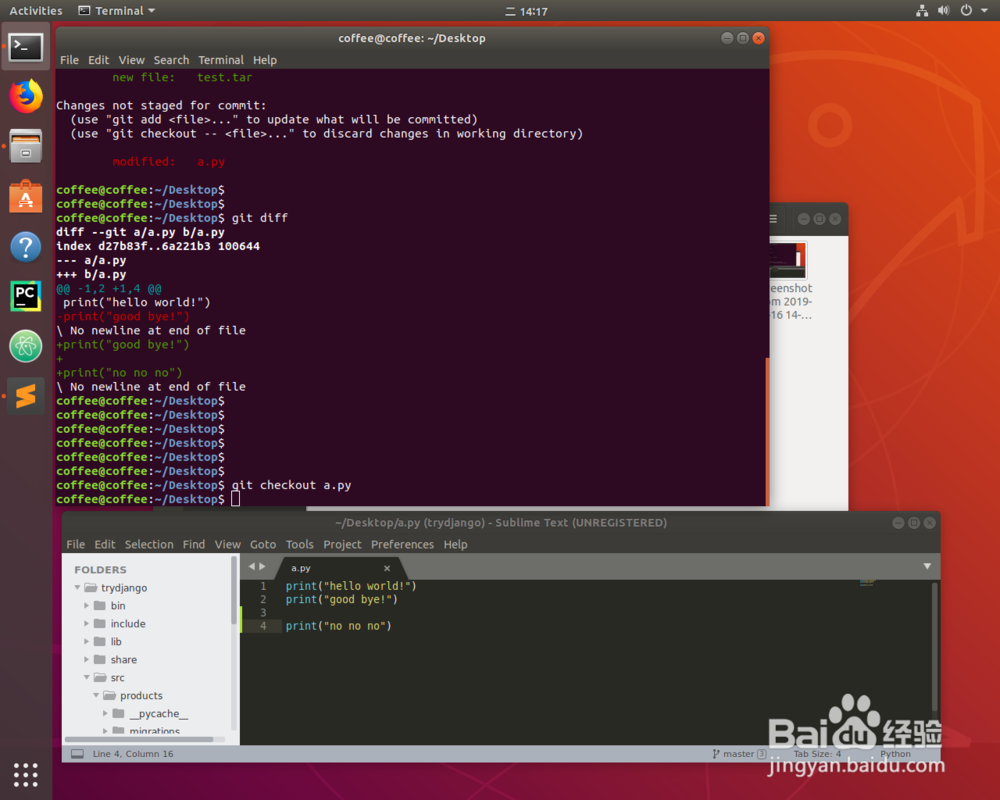
Task: Open terminal View menu
Action: pyautogui.click(x=131, y=60)
